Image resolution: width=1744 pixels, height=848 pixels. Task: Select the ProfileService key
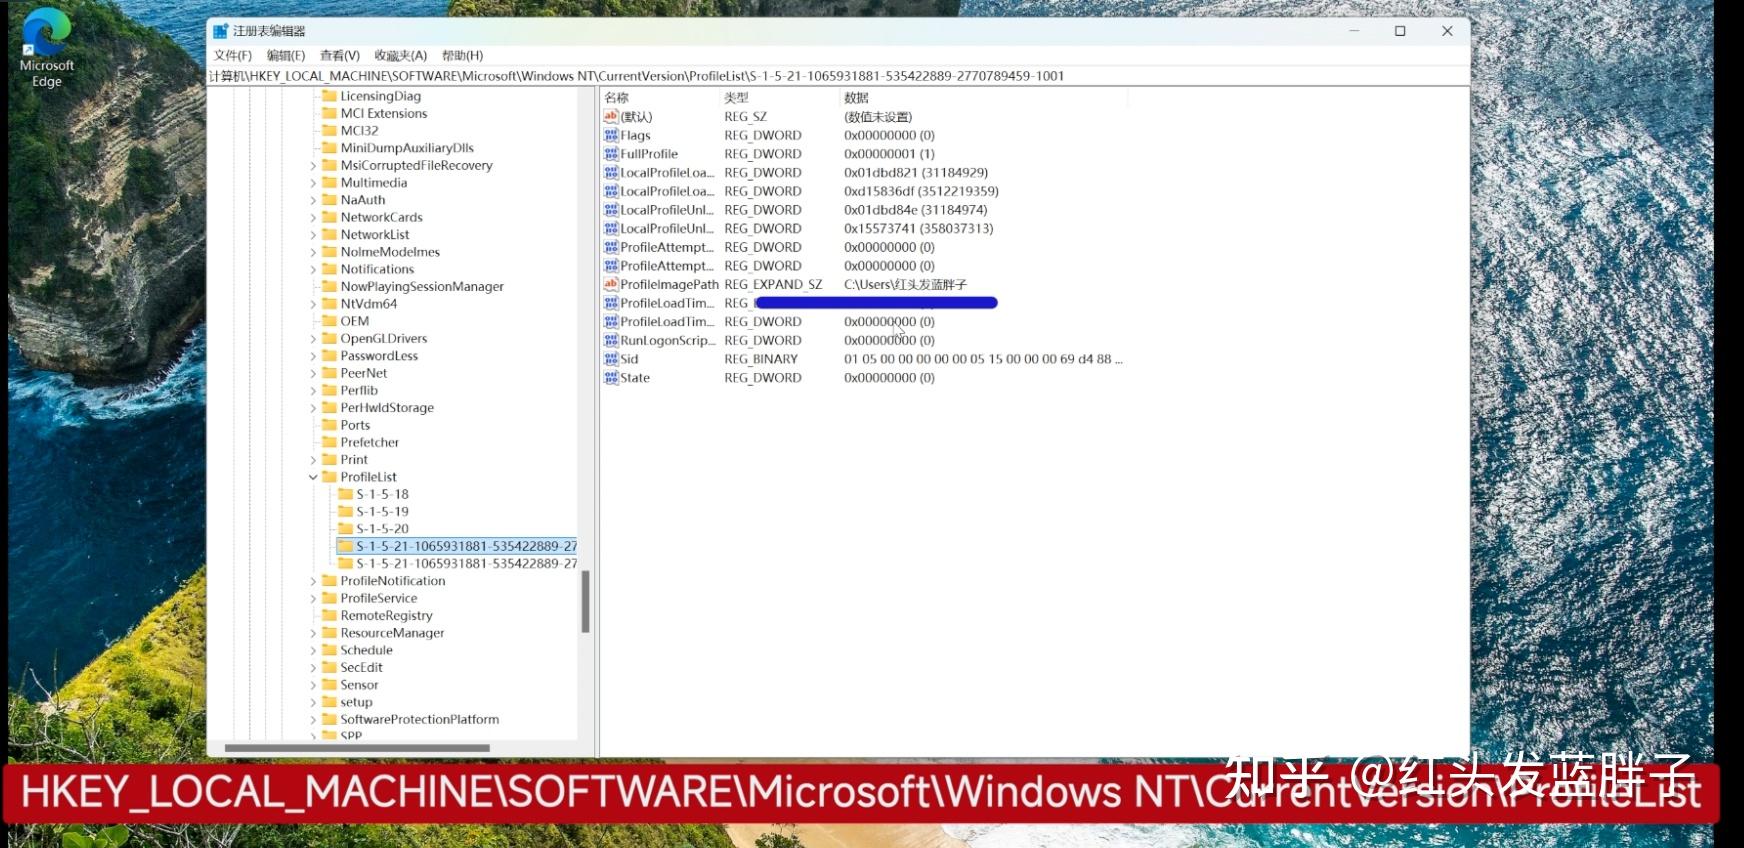click(x=378, y=598)
